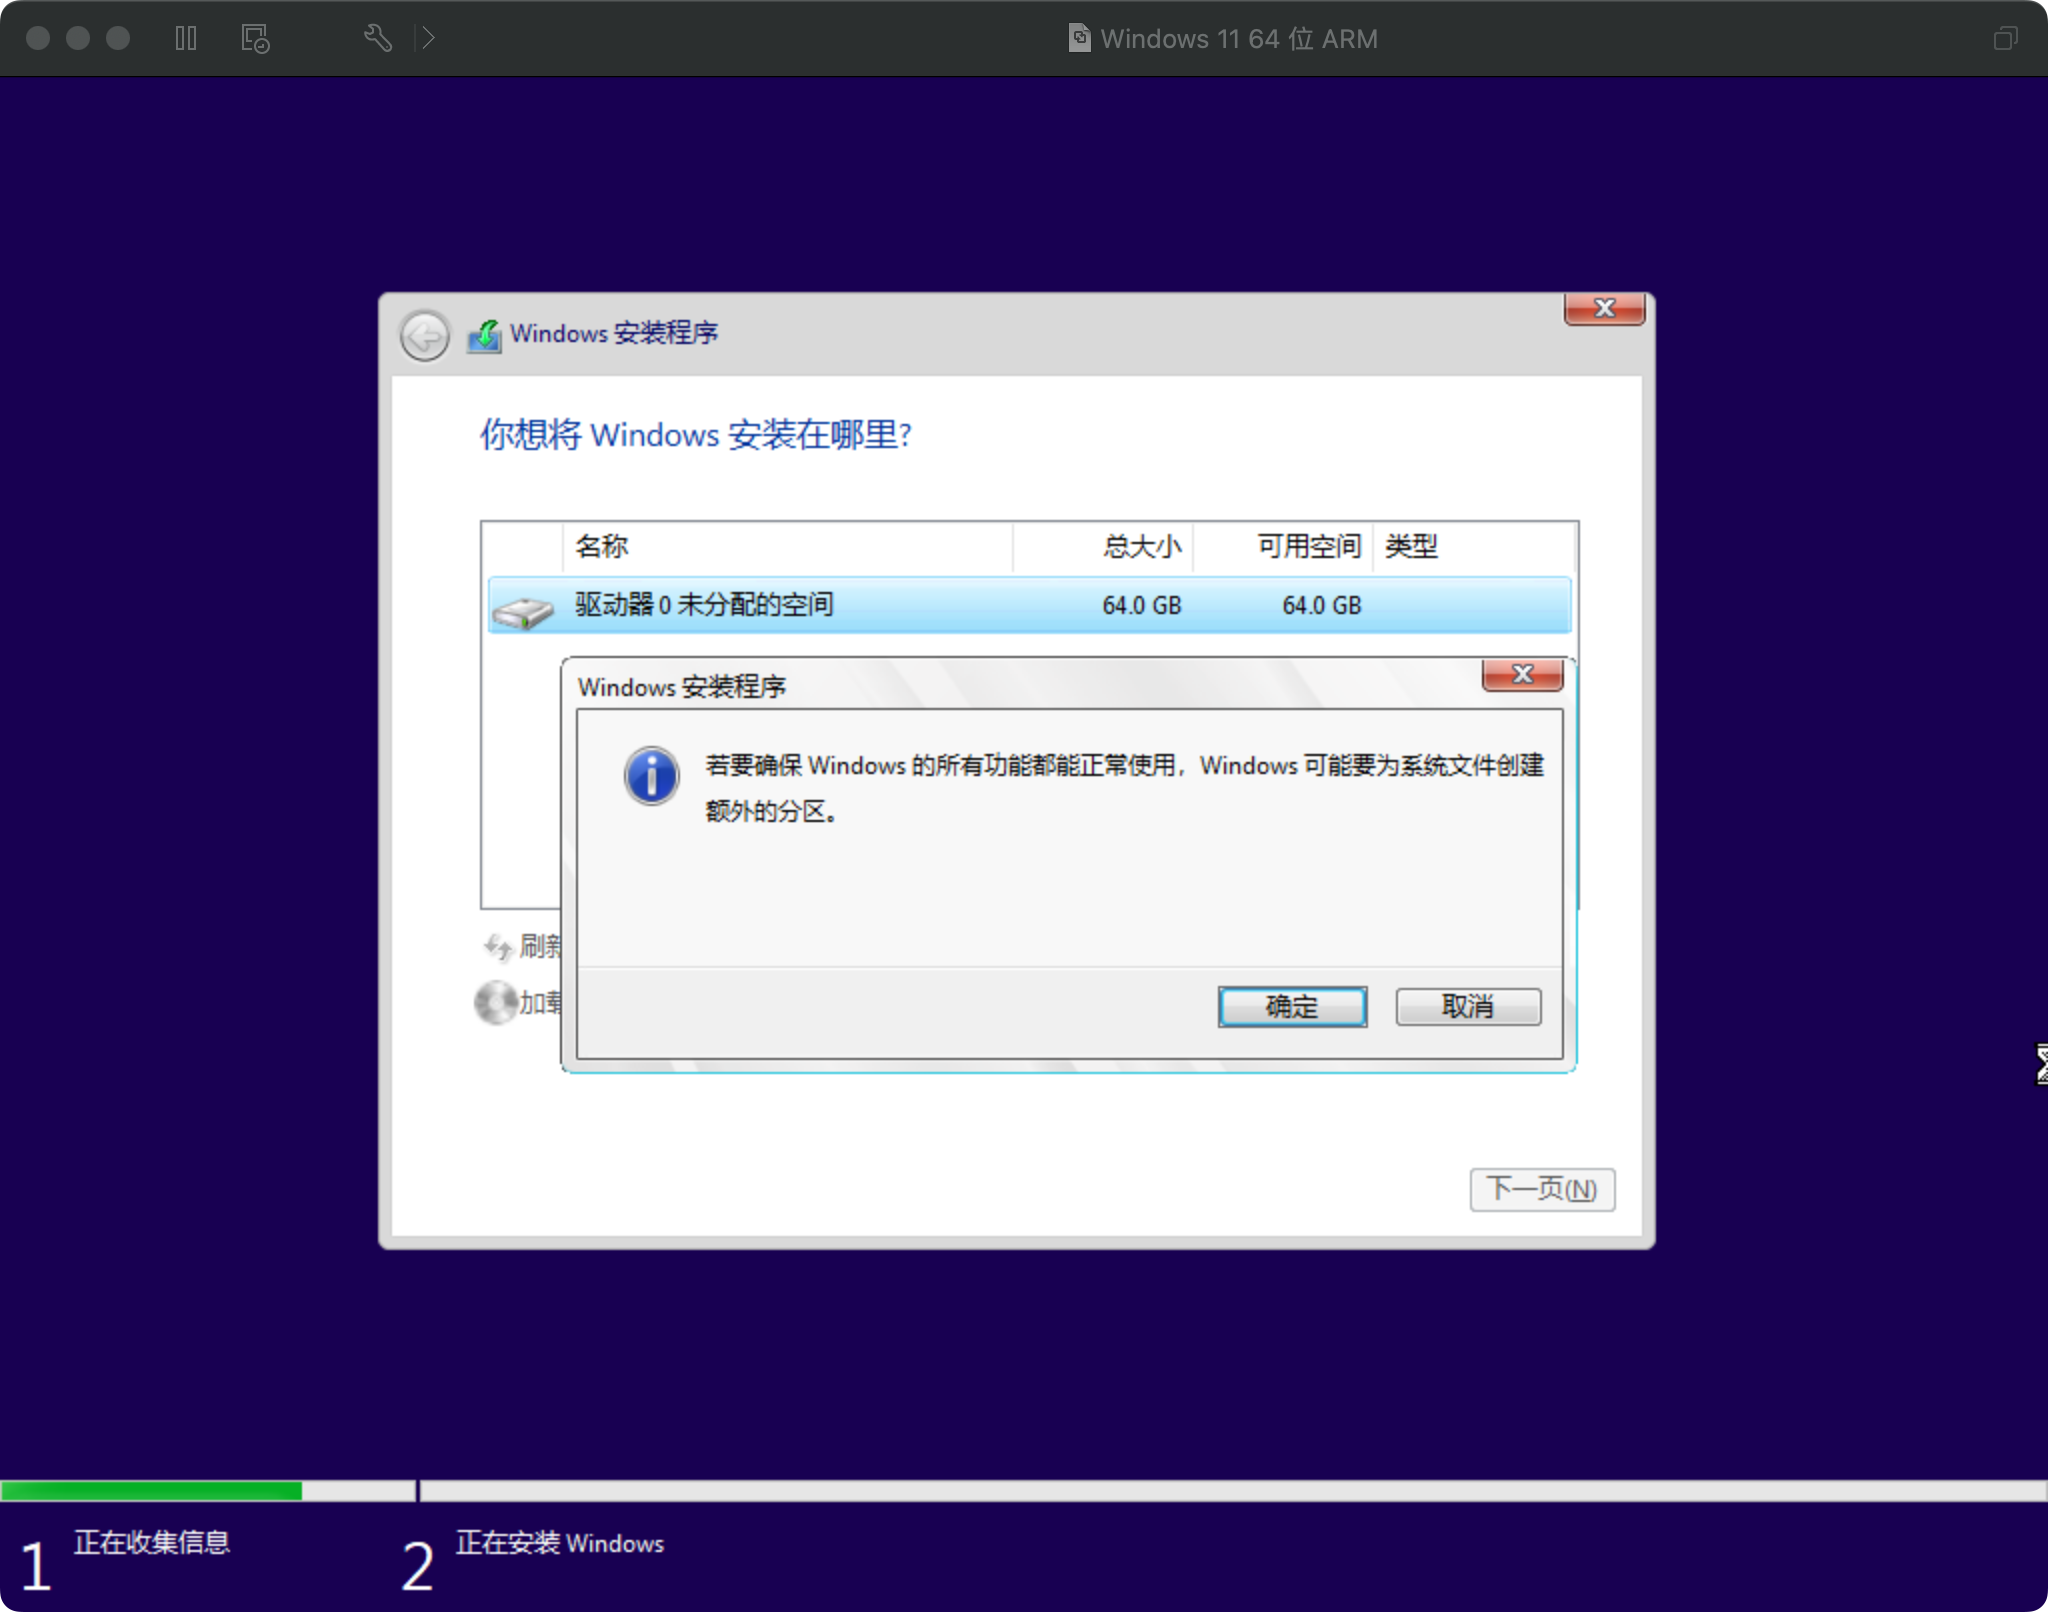The width and height of the screenshot is (2048, 1612).
Task: Click the drive icon beside 驱动器 0
Action: point(523,610)
